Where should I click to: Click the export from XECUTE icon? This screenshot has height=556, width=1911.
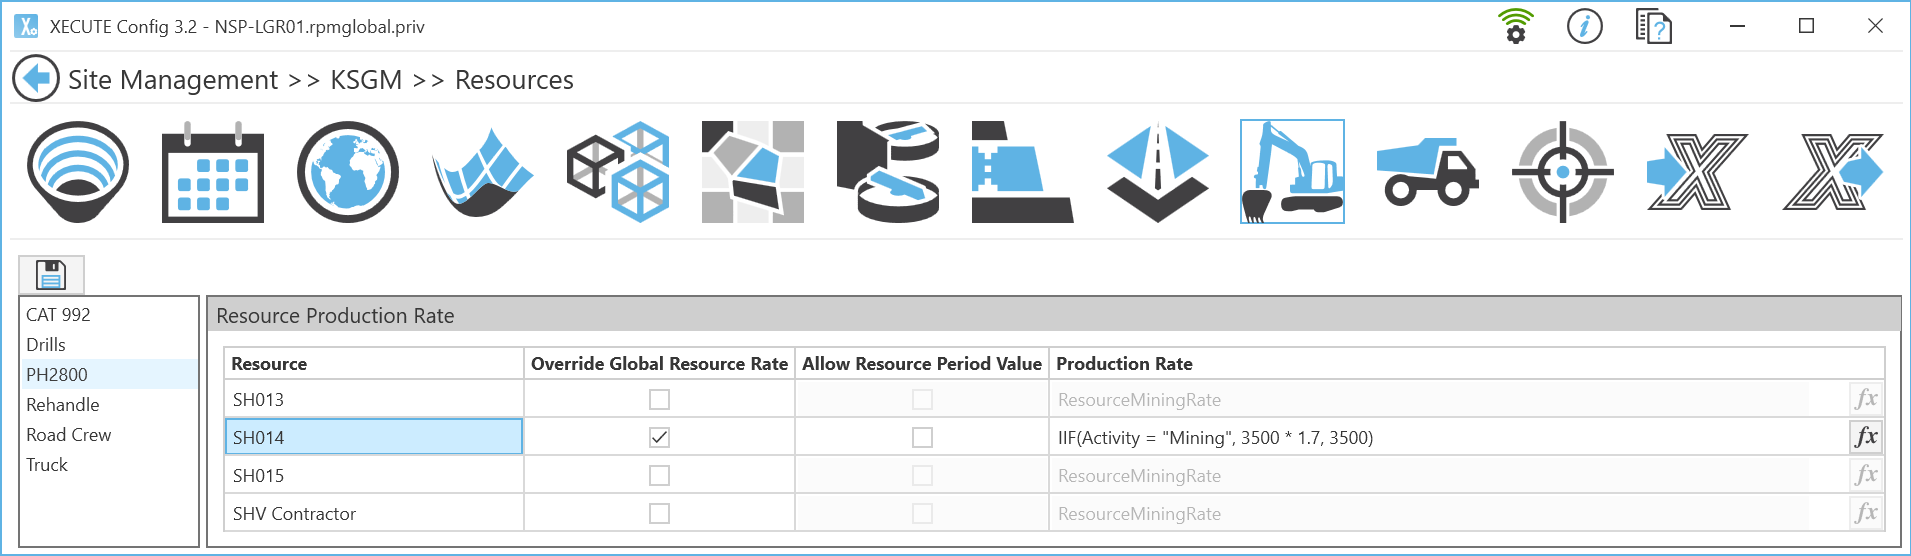pos(1832,172)
